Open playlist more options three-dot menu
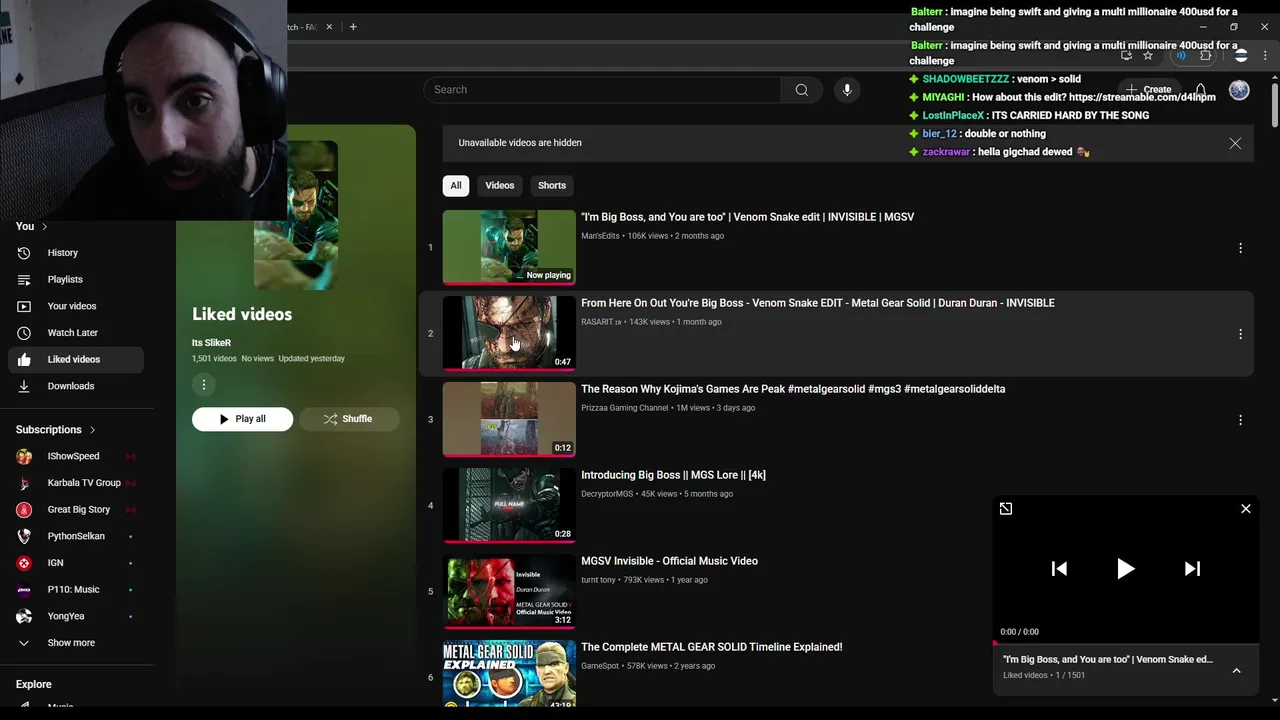 coord(204,385)
